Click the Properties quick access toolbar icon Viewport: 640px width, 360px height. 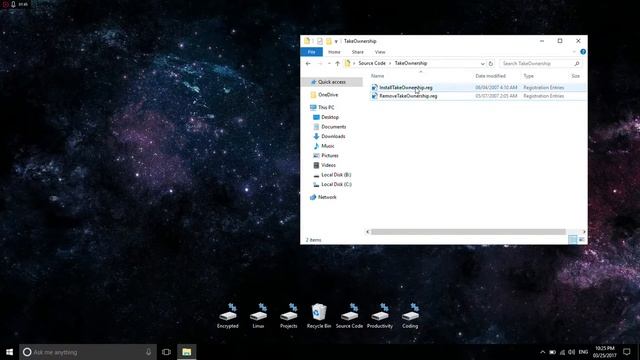tap(320, 41)
